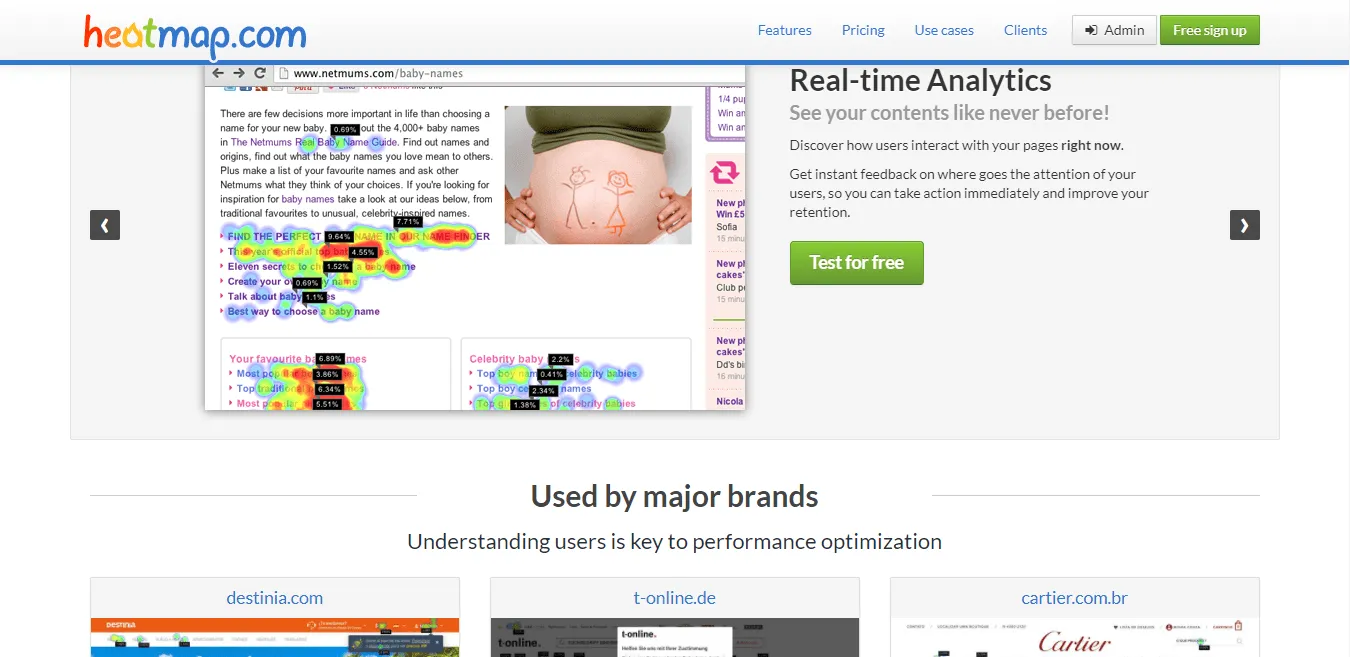Image resolution: width=1350 pixels, height=657 pixels.
Task: Click the 'See your contents like never before!' subtitle
Action: [x=949, y=113]
